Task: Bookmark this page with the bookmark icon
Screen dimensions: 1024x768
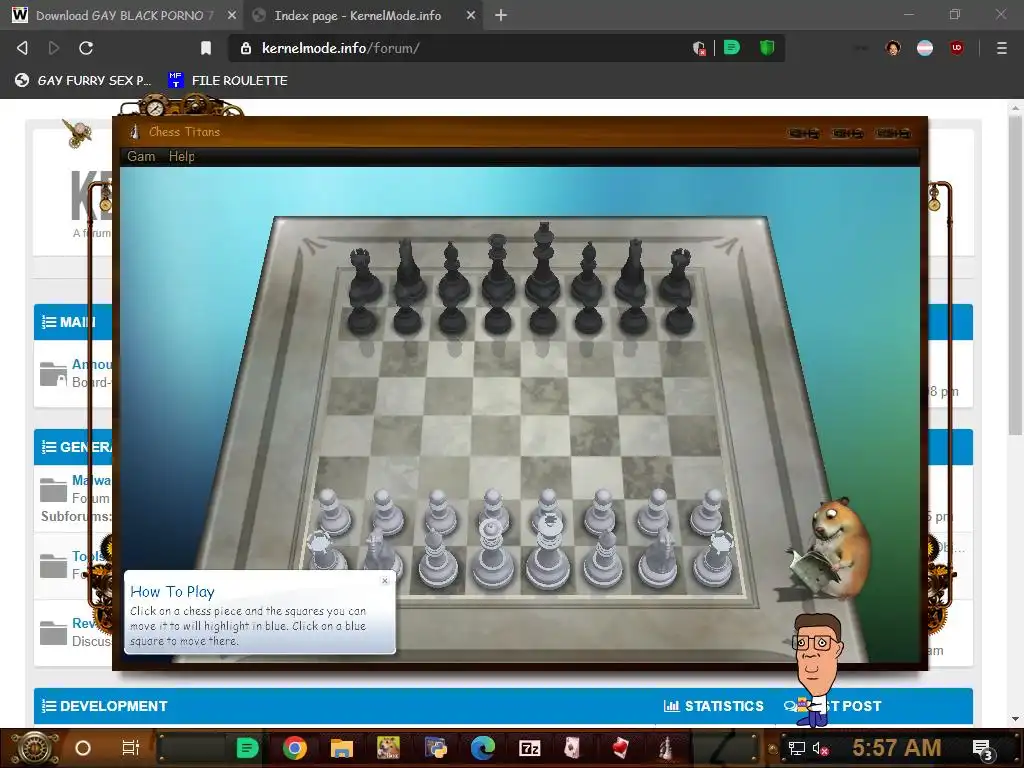Action: click(x=206, y=48)
